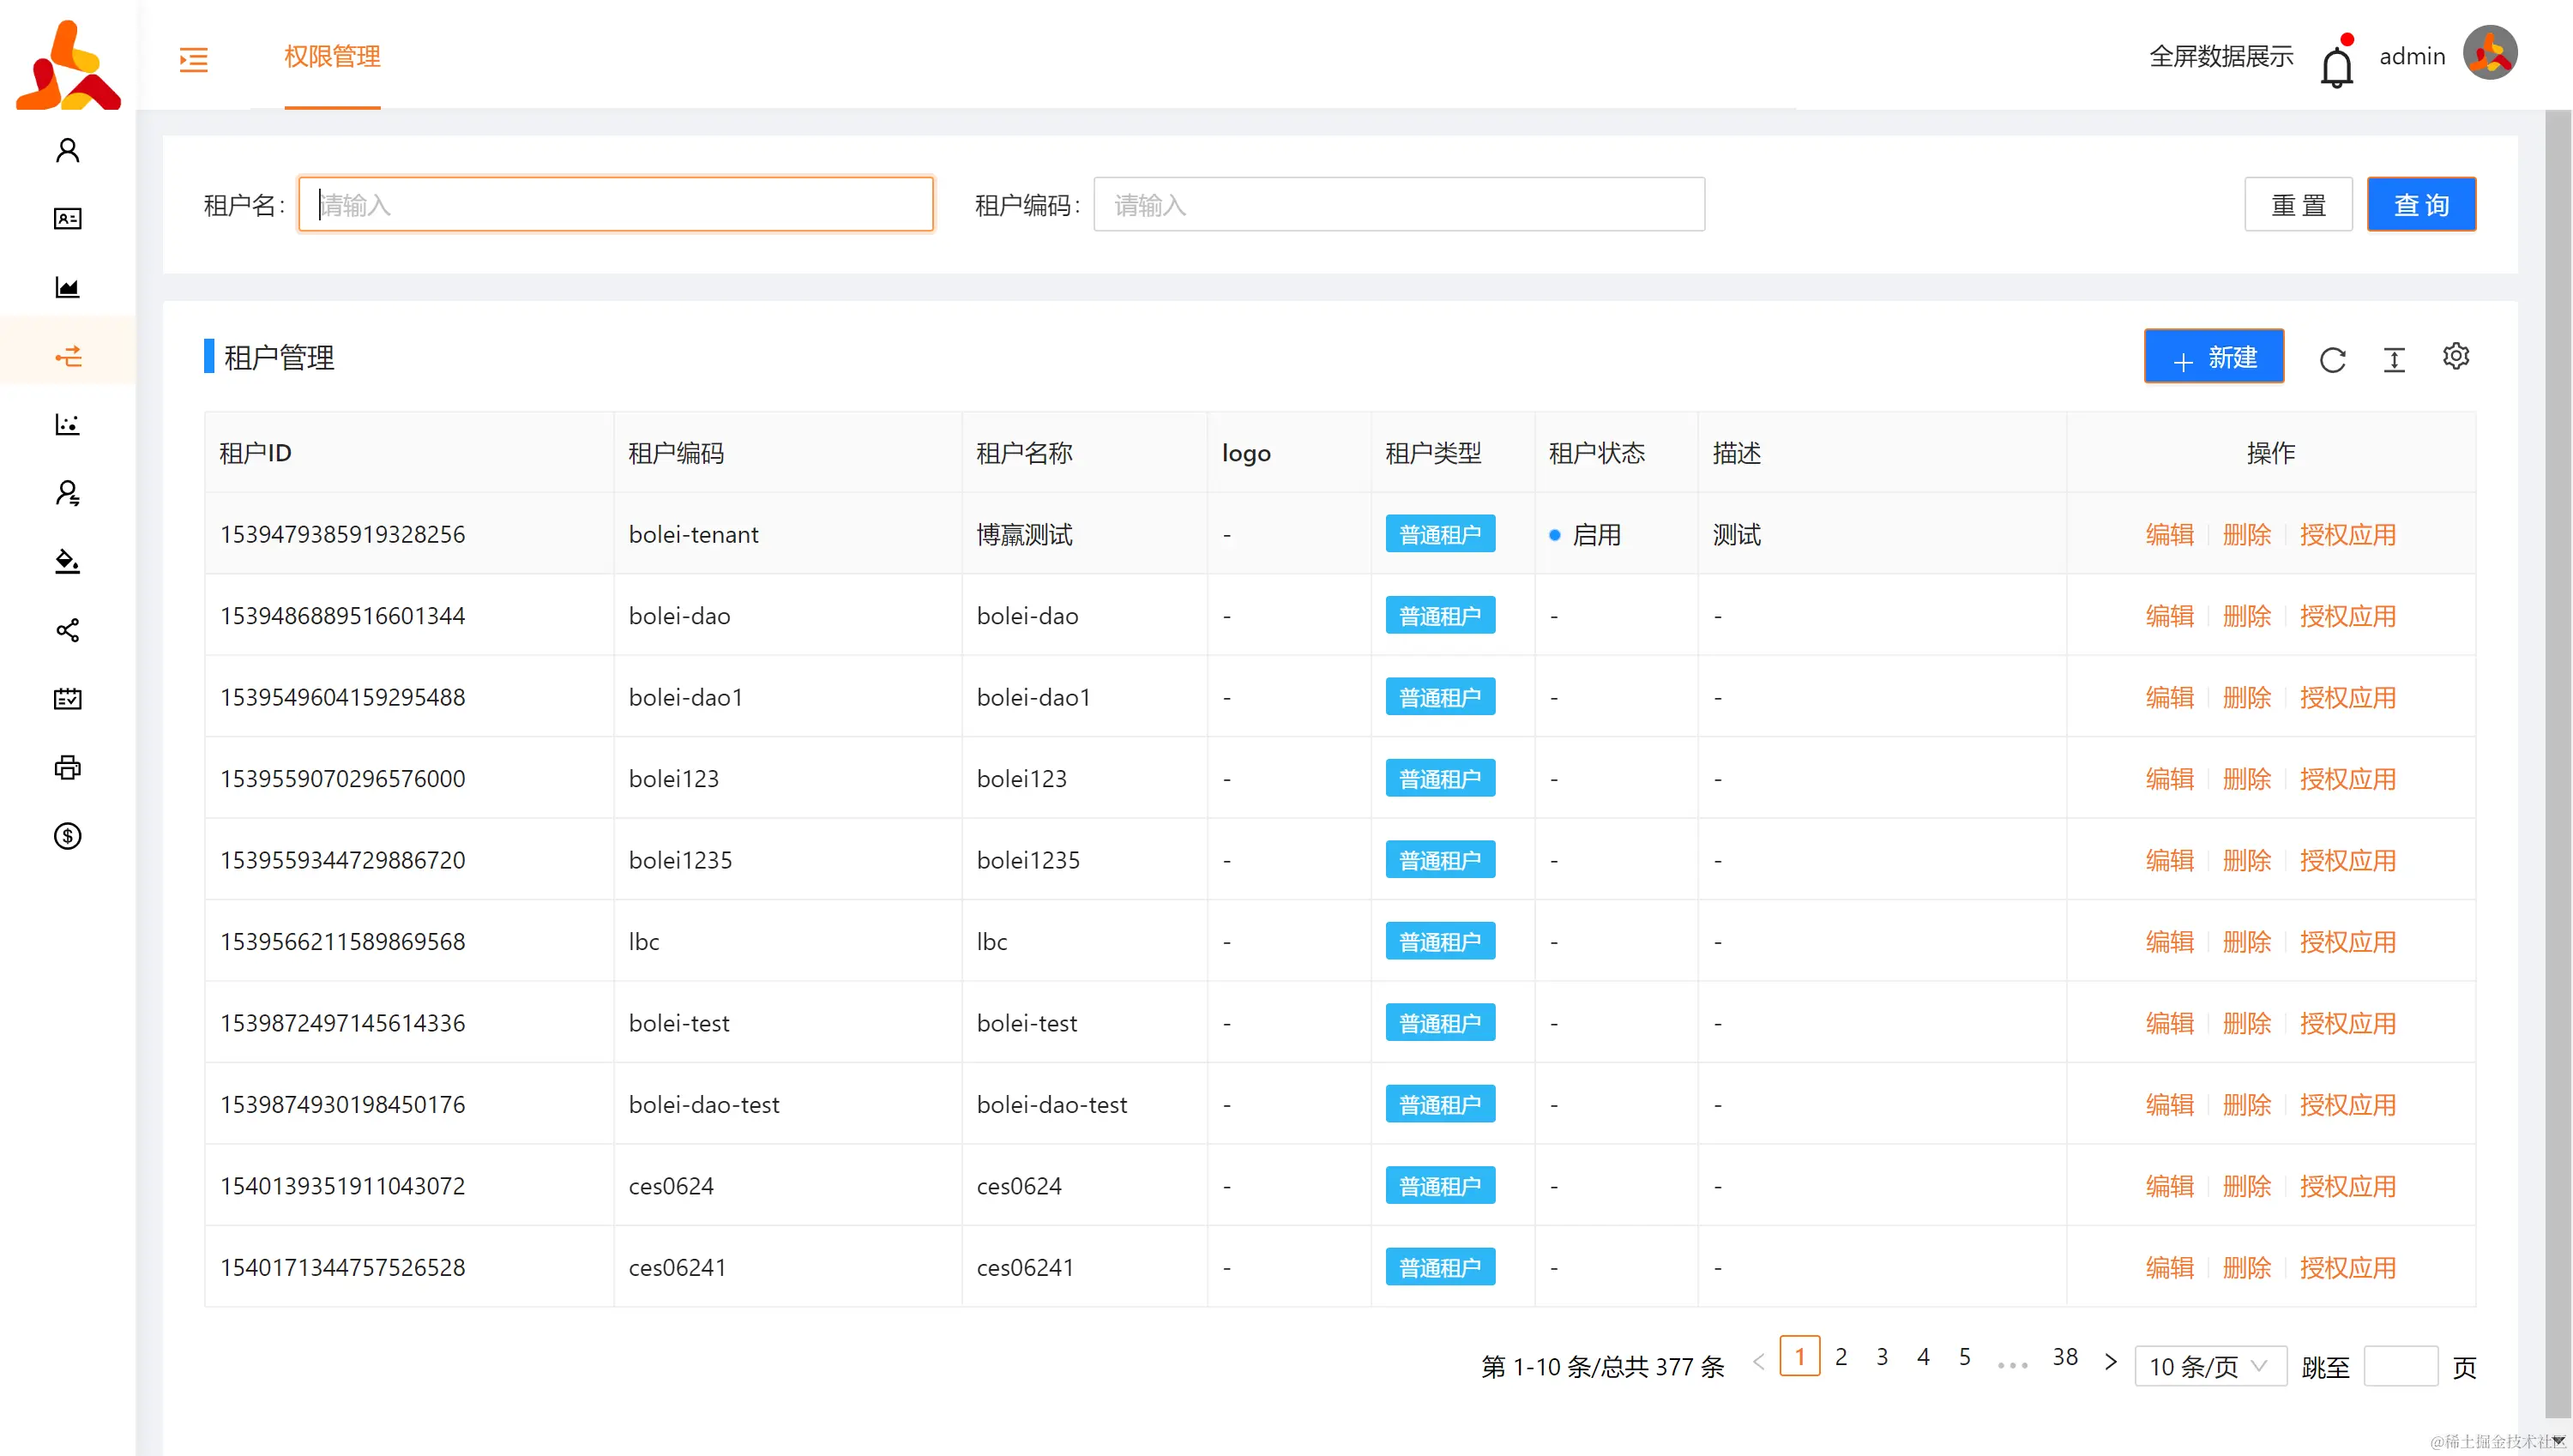
Task: Open the share icon in sidebar
Action: (67, 630)
